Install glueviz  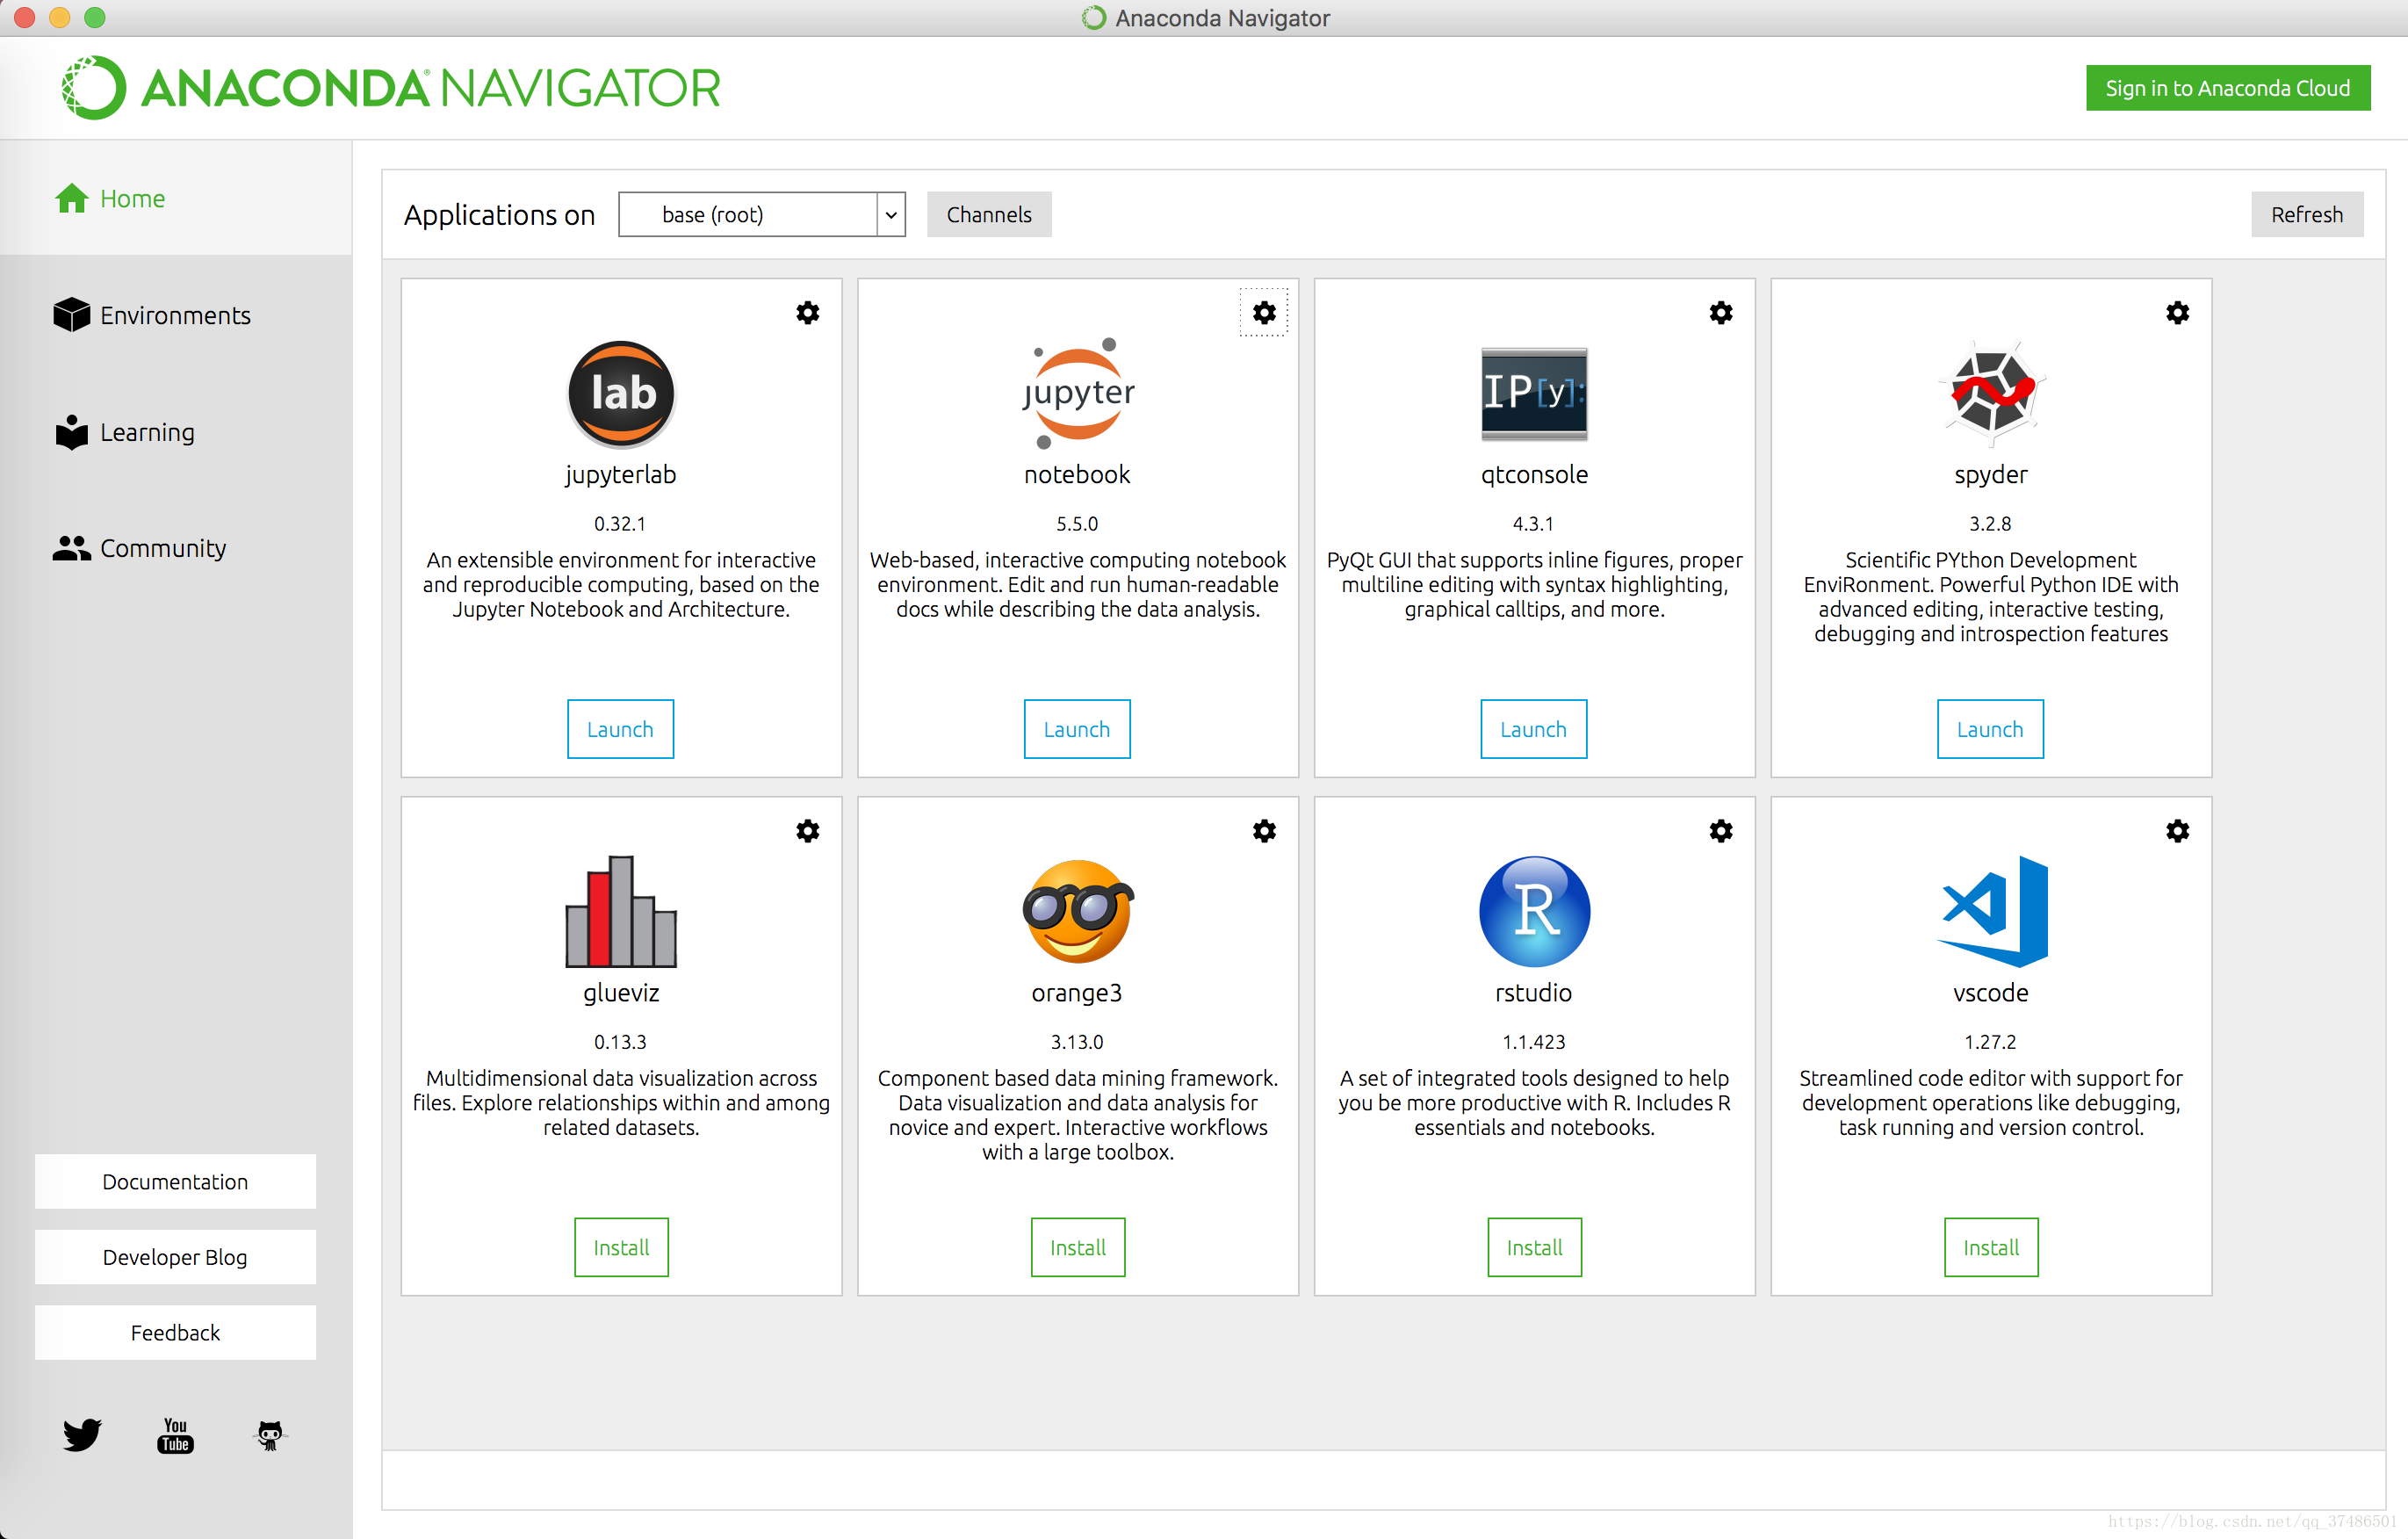coord(621,1247)
